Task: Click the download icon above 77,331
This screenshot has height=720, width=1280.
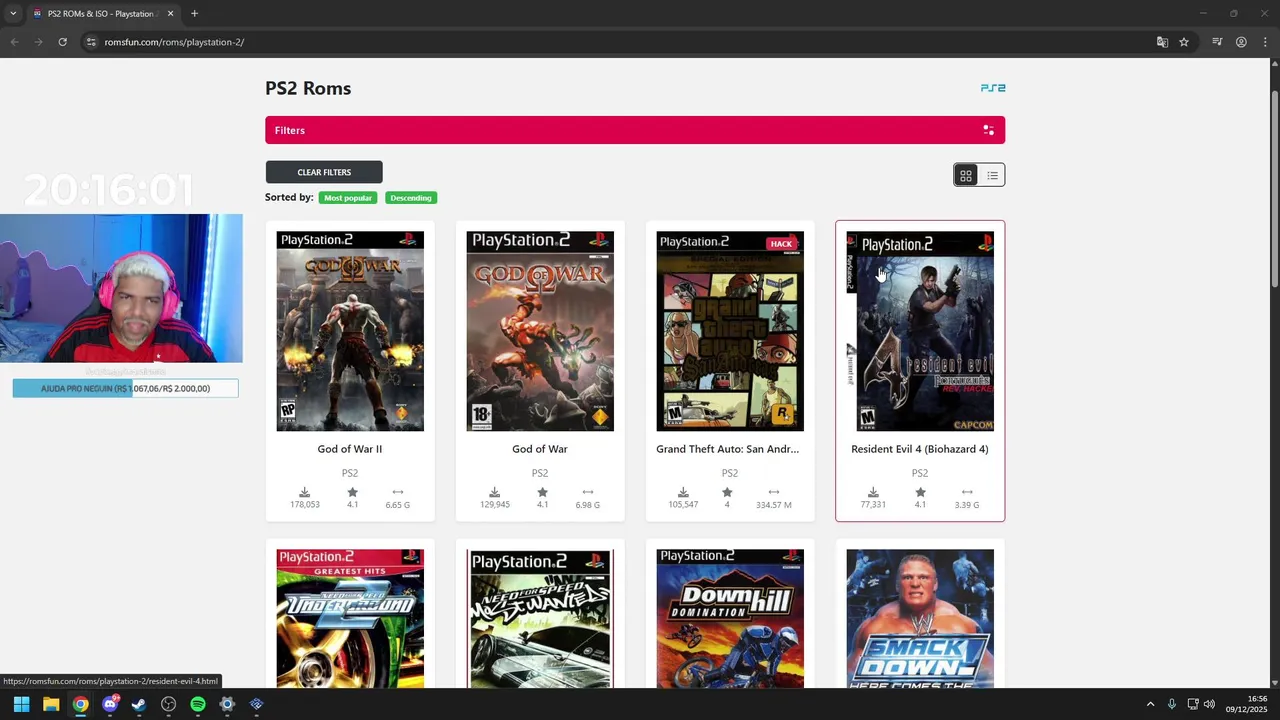Action: pyautogui.click(x=873, y=492)
